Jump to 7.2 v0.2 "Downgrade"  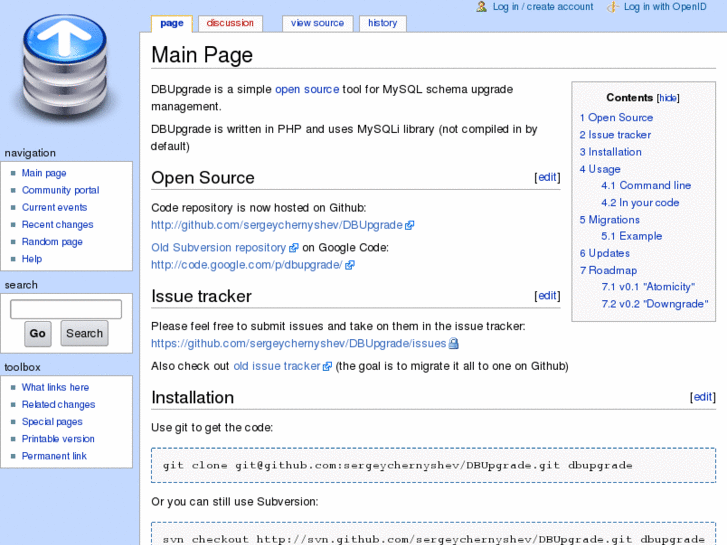655,304
